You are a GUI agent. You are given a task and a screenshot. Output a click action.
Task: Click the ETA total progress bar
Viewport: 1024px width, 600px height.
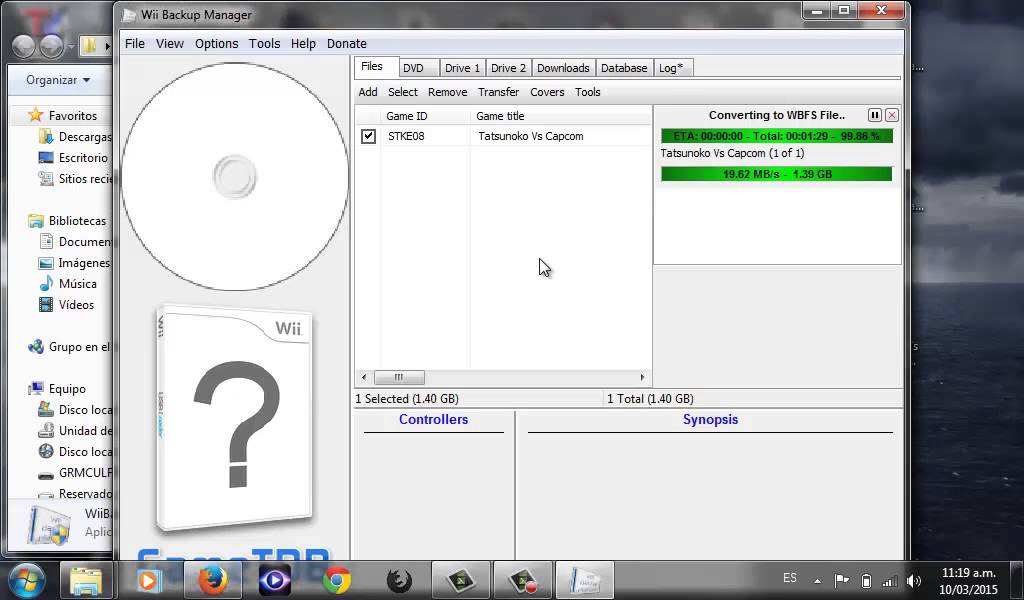pos(776,136)
